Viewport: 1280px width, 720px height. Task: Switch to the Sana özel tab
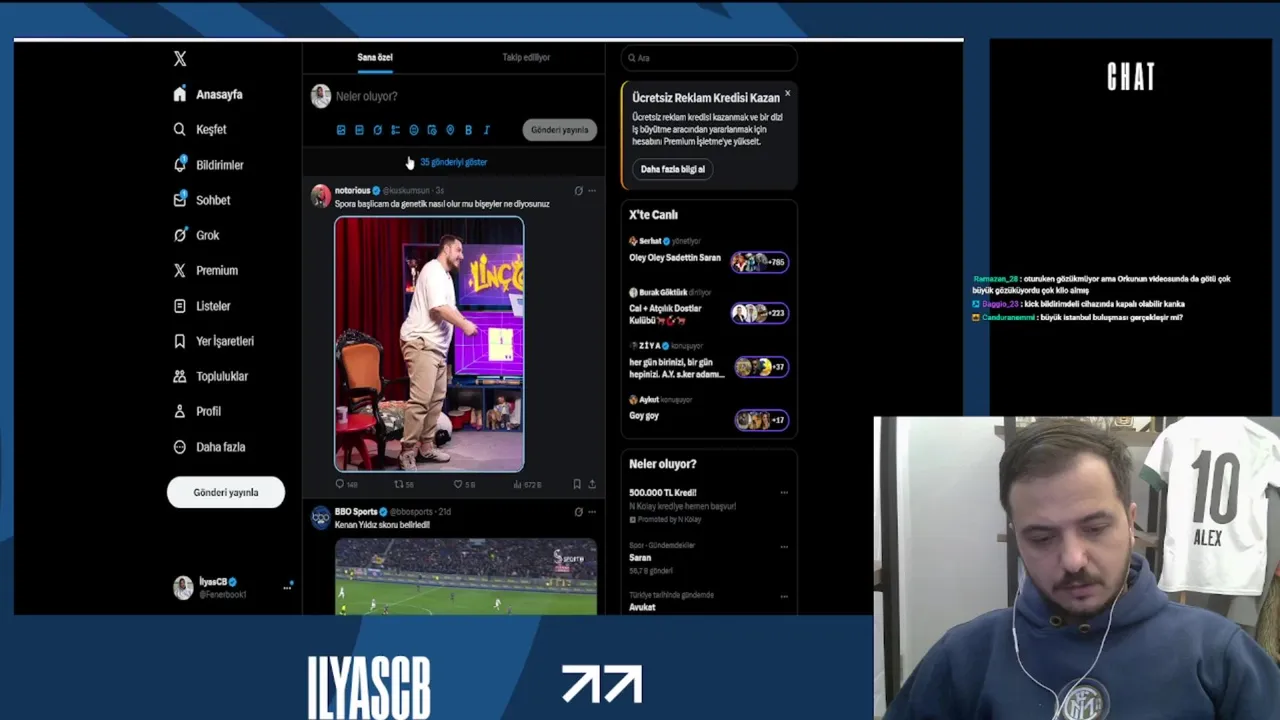(375, 57)
